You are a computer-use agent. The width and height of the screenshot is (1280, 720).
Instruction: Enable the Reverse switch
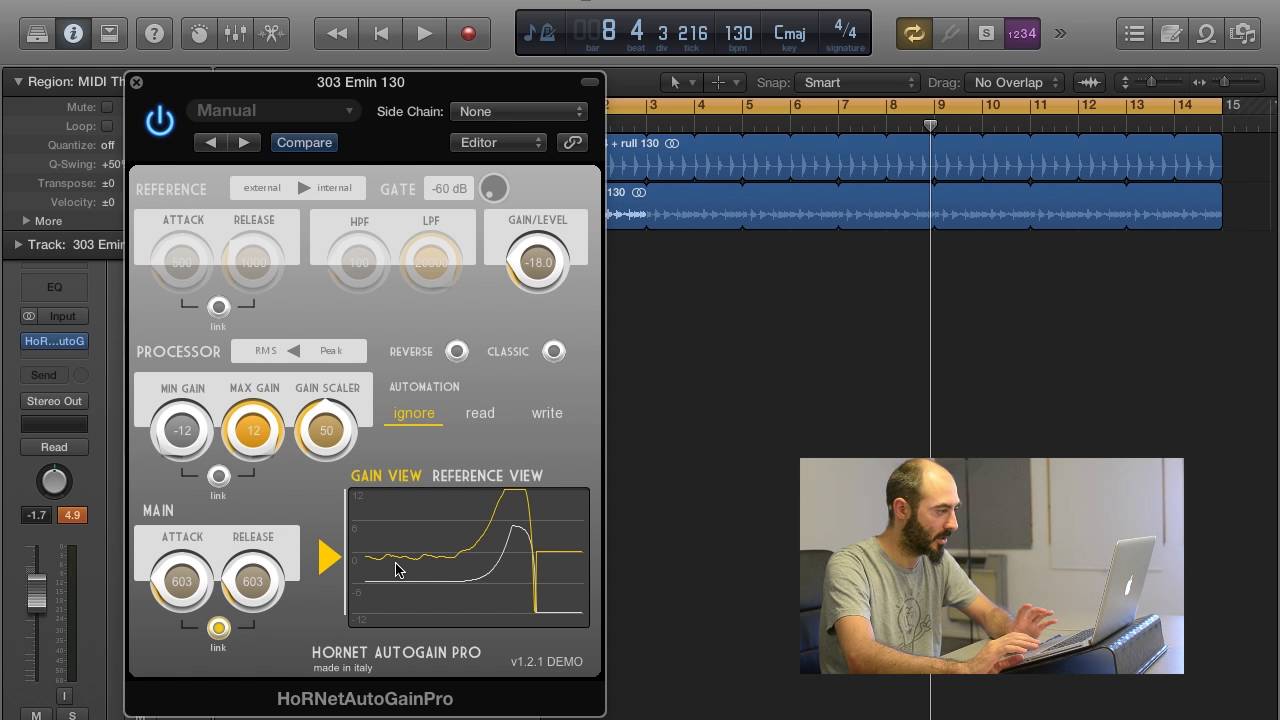pyautogui.click(x=456, y=351)
